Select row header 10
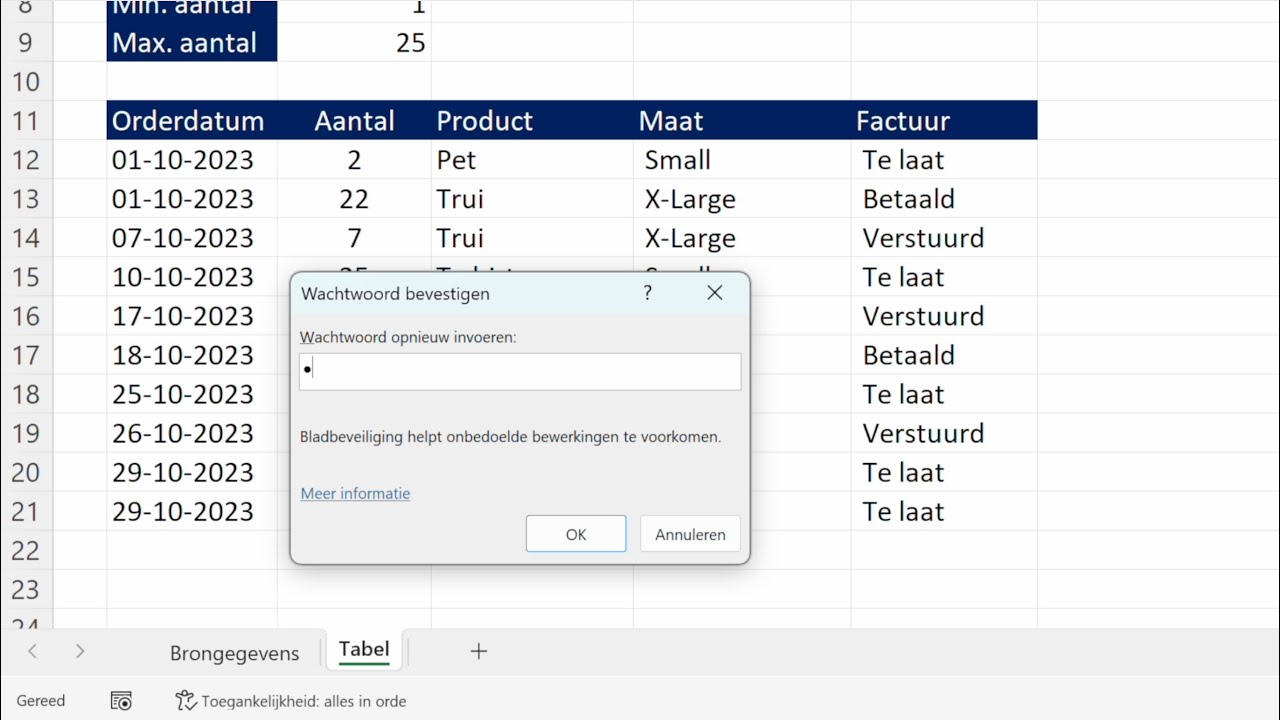The width and height of the screenshot is (1280, 720). 26,82
